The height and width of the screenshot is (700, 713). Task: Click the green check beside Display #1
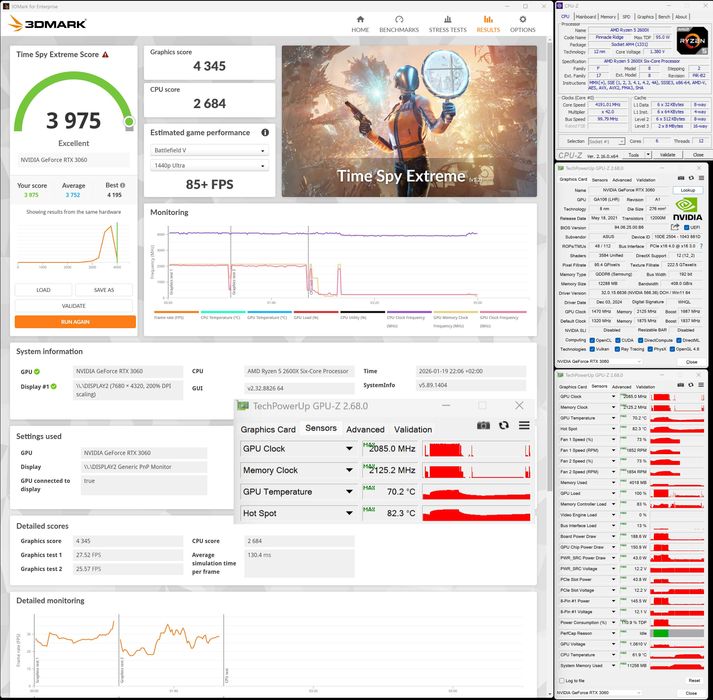pyautogui.click(x=54, y=387)
